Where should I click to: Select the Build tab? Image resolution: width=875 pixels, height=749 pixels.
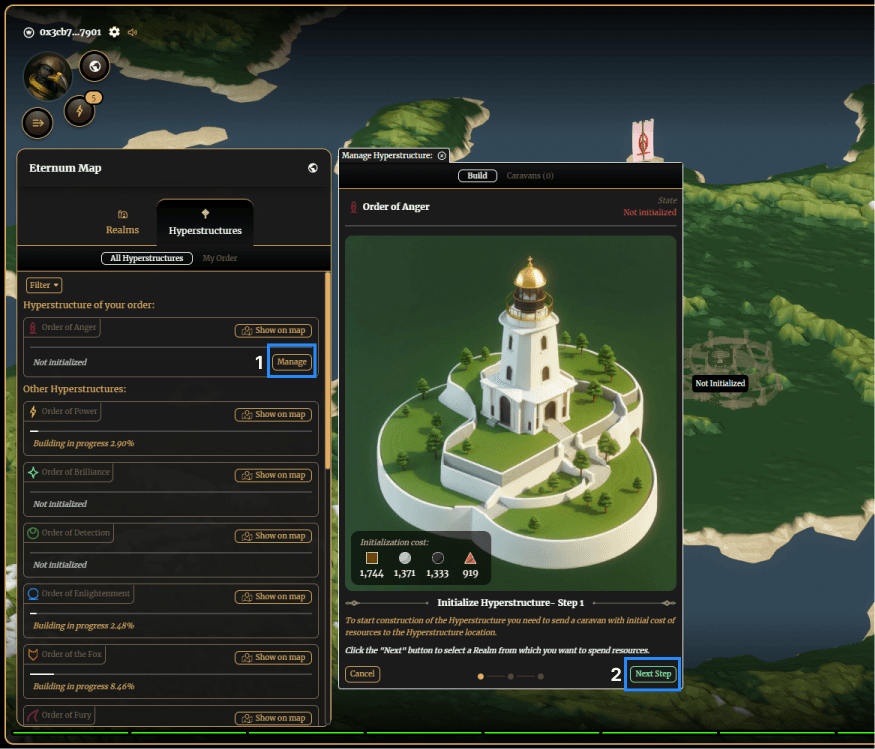(477, 176)
